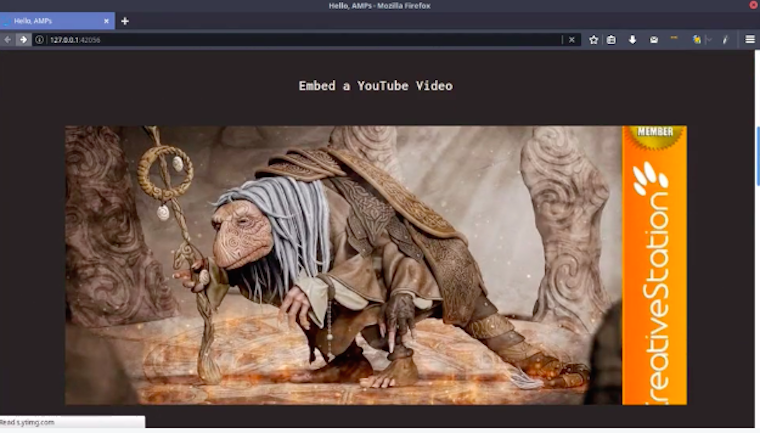
Task: Bookmark this page with the star icon
Action: point(593,40)
